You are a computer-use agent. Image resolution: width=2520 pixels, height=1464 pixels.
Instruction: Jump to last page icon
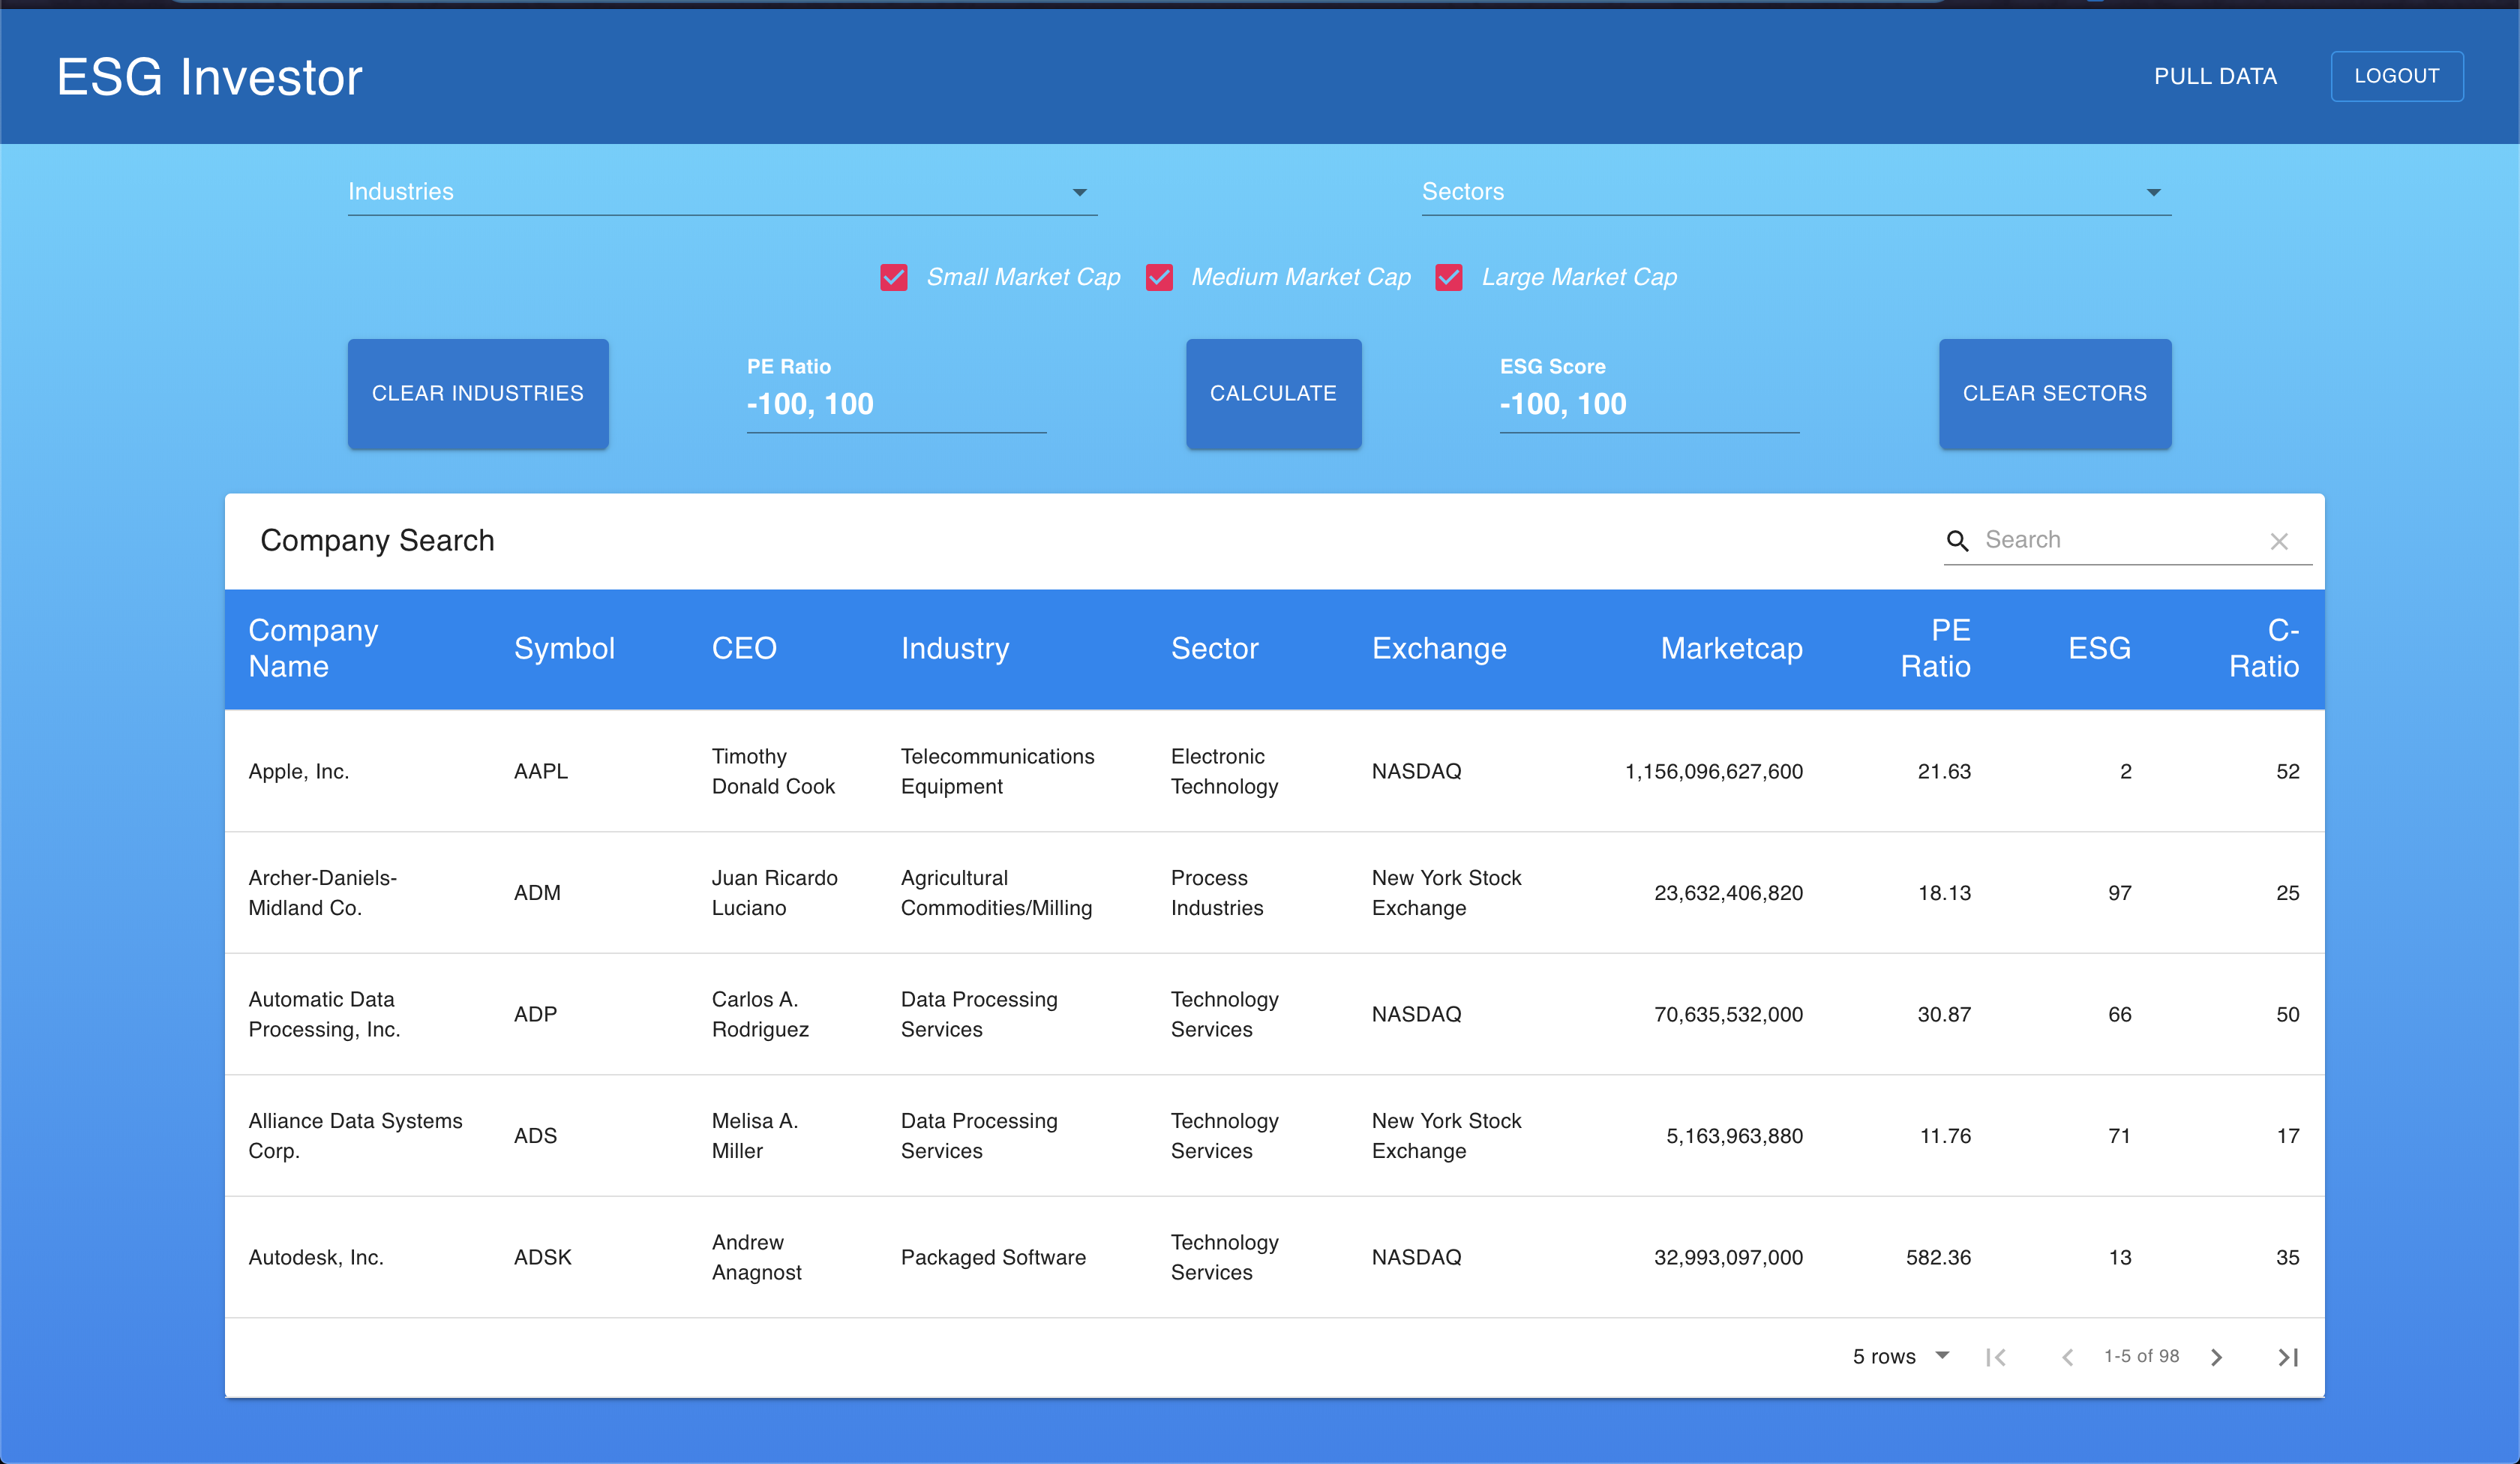pyautogui.click(x=2288, y=1357)
